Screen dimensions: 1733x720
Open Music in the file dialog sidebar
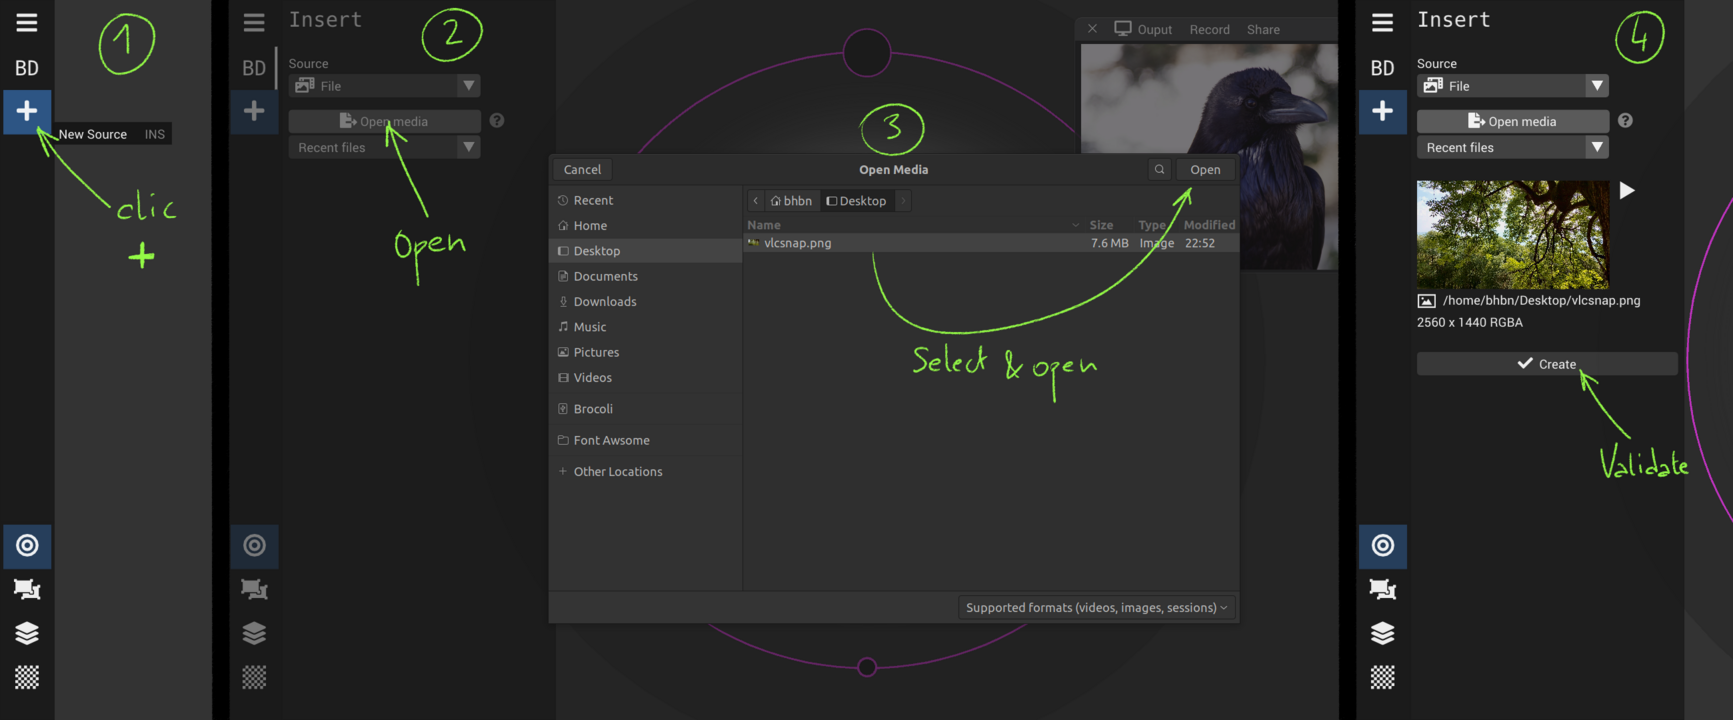pyautogui.click(x=645, y=327)
